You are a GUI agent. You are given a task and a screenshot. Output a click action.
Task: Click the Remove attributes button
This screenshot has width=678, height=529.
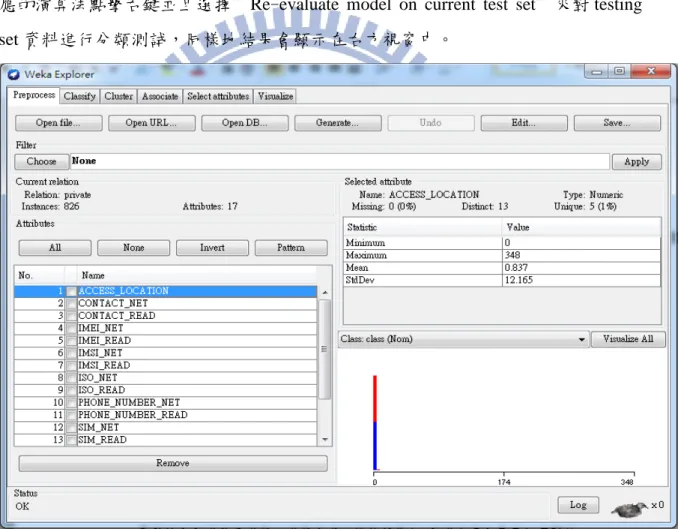click(173, 463)
